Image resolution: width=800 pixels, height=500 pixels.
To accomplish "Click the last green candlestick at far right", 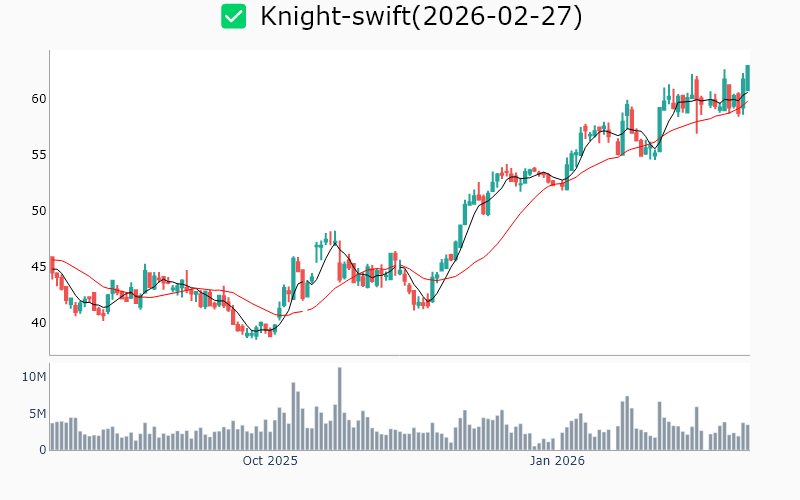I will (747, 77).
